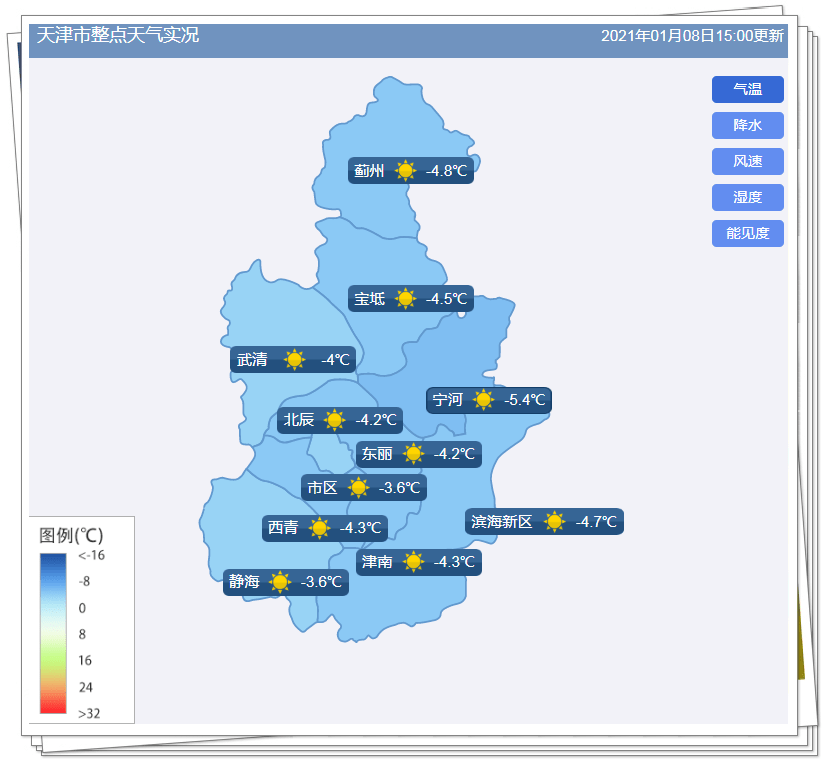Select the 武清 district name
The height and width of the screenshot is (761, 829).
[x=252, y=360]
